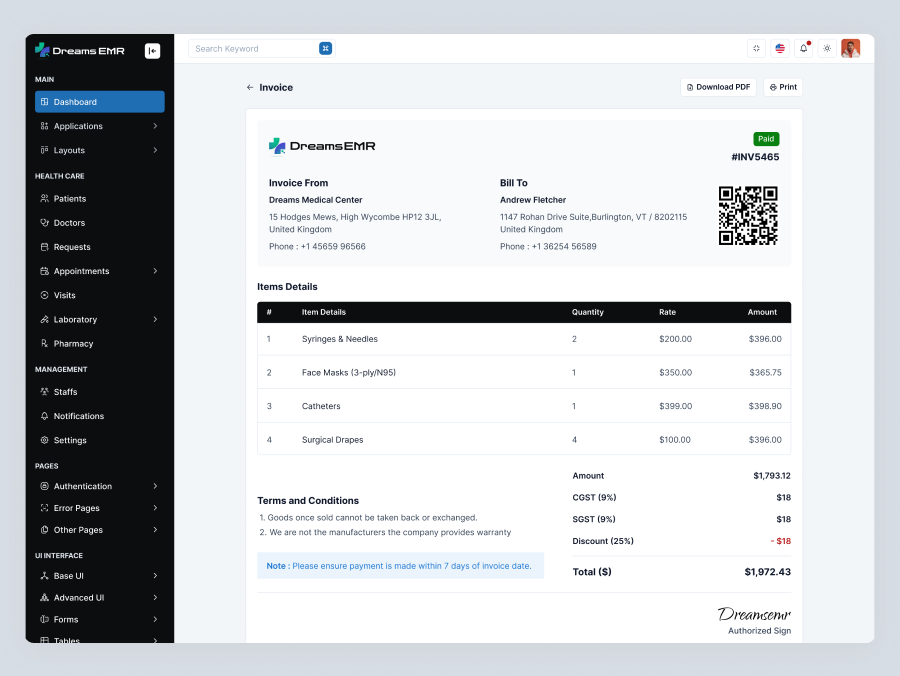This screenshot has width=900, height=676.
Task: Click the Download PDF button
Action: 718,87
